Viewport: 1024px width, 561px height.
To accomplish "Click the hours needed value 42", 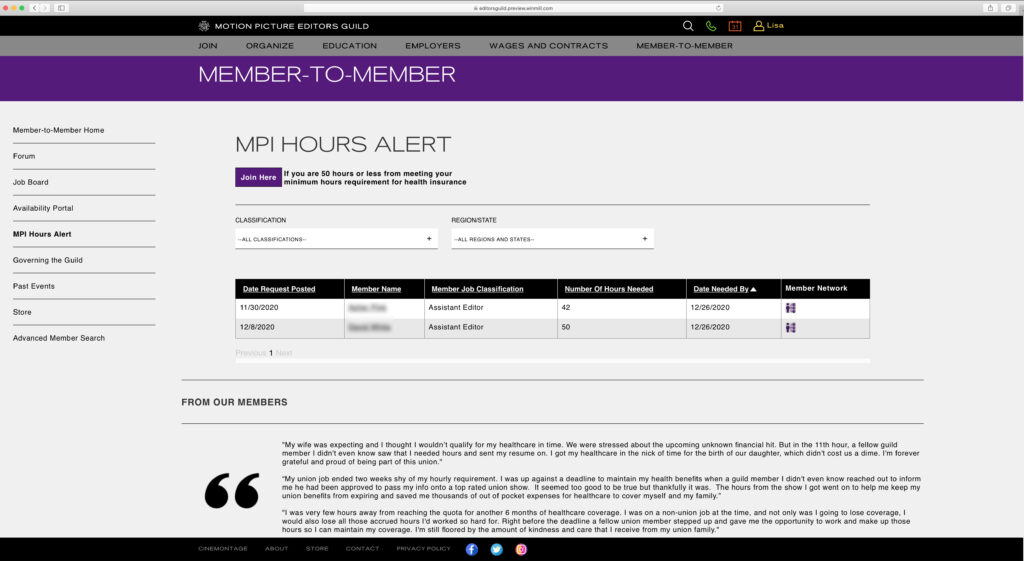I will pos(566,308).
